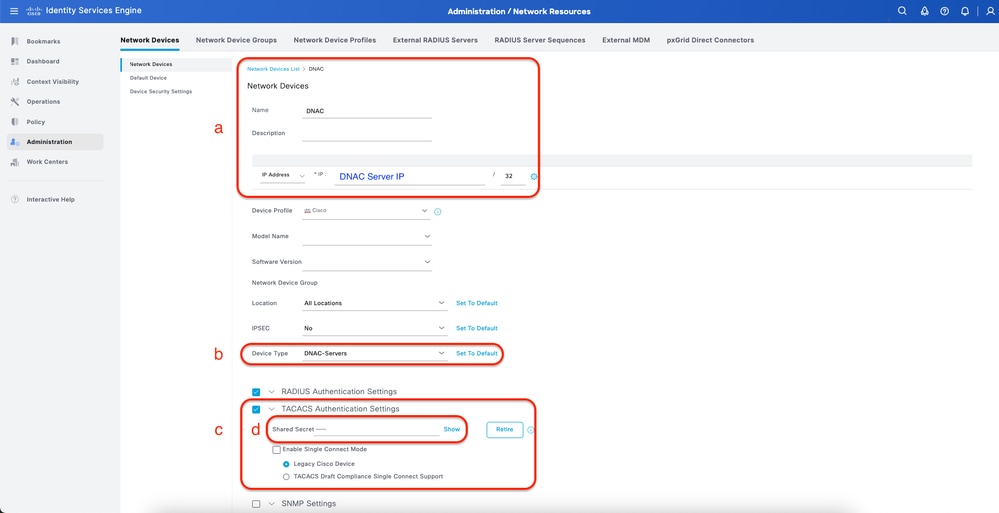Switch to External RADIUS Servers tab
The width and height of the screenshot is (999, 513).
point(435,40)
